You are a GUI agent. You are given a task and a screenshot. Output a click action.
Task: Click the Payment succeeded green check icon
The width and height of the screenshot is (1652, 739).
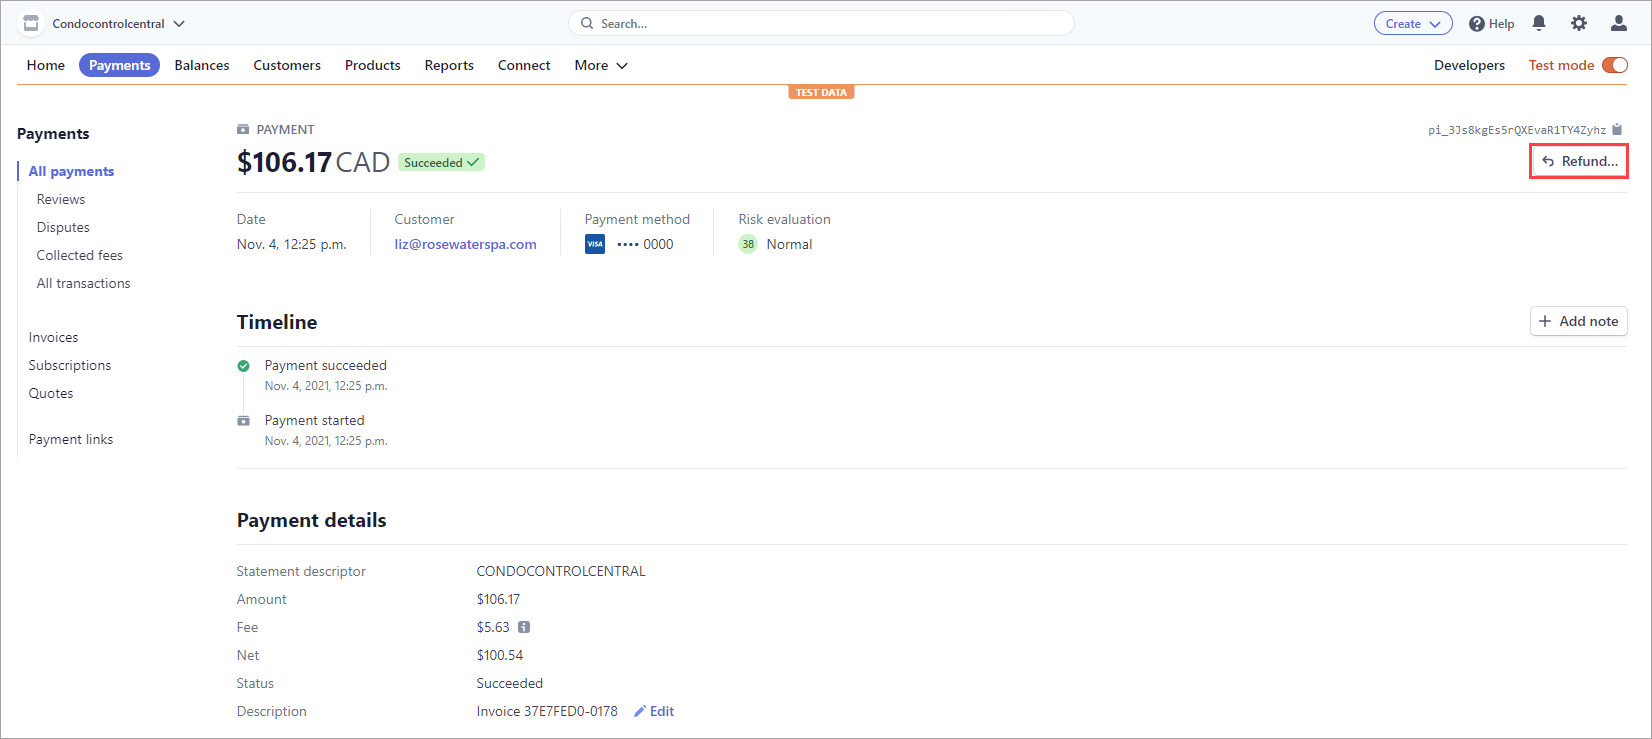(x=243, y=366)
